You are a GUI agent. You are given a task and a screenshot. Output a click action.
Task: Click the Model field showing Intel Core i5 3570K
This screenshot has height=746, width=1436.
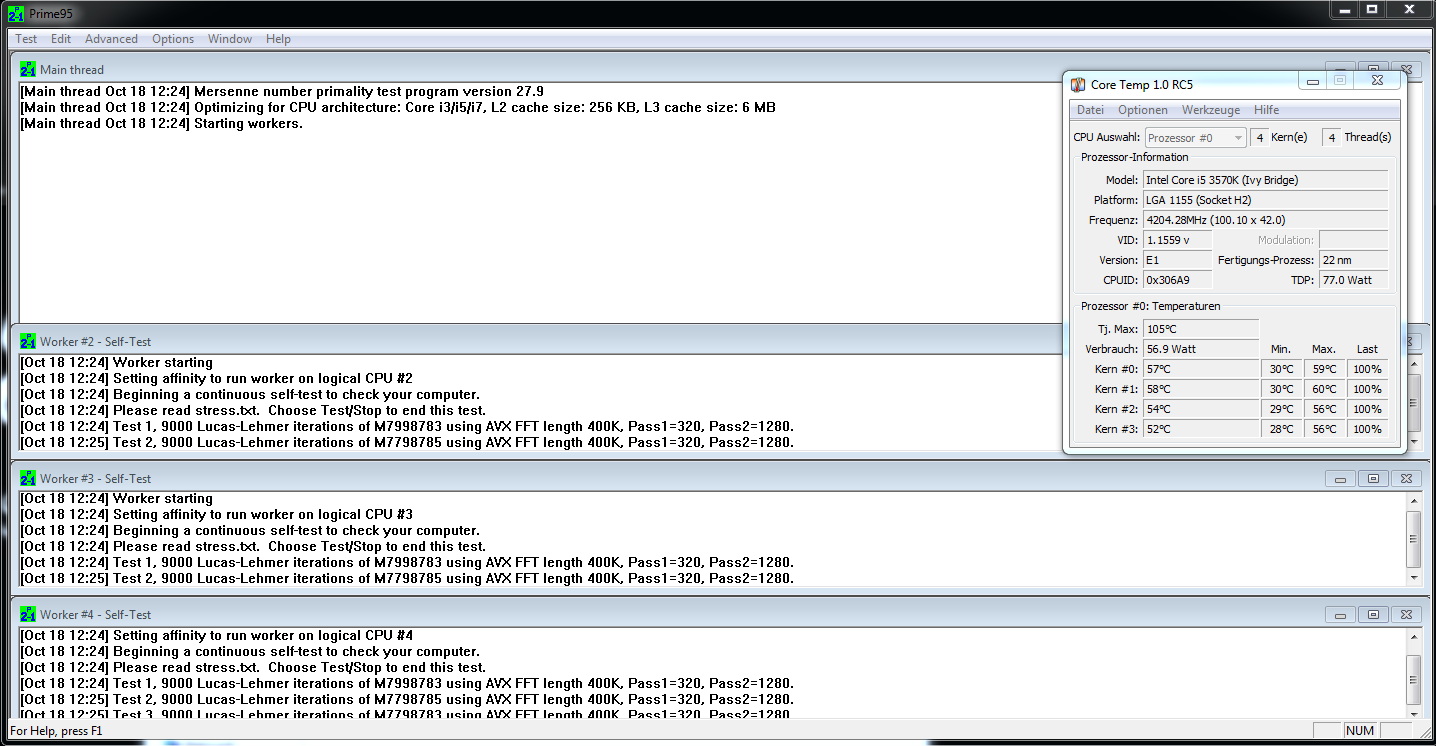[1265, 180]
